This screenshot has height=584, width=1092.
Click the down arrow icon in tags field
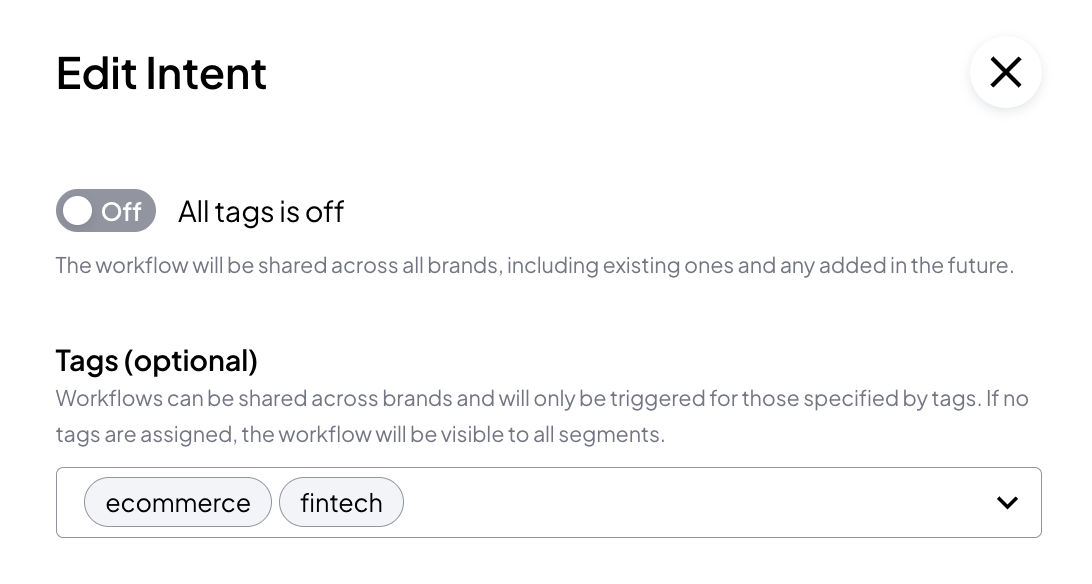(x=1007, y=503)
